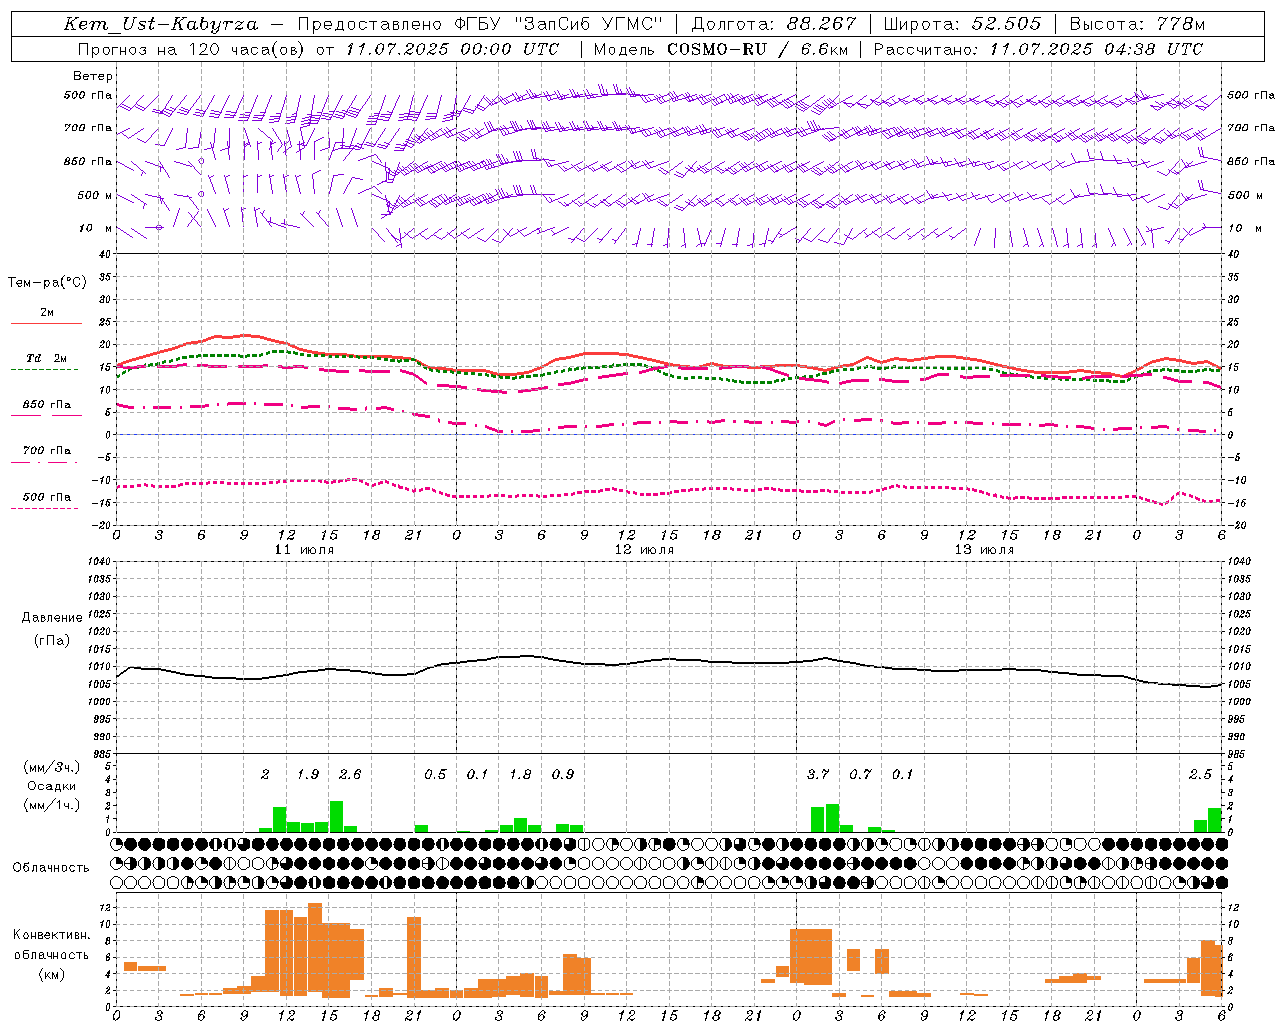The width and height of the screenshot is (1280, 1024).
Task: Click the 850 гПа temperature legend entry
Action: coord(47,405)
